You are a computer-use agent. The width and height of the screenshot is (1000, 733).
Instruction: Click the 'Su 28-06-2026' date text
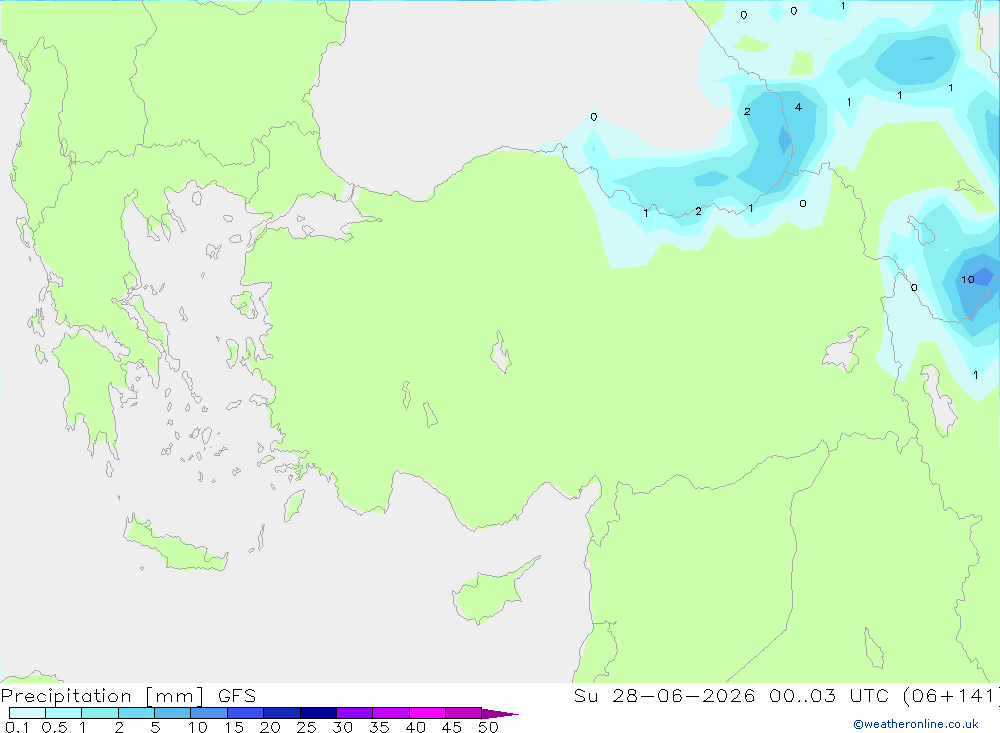(664, 696)
